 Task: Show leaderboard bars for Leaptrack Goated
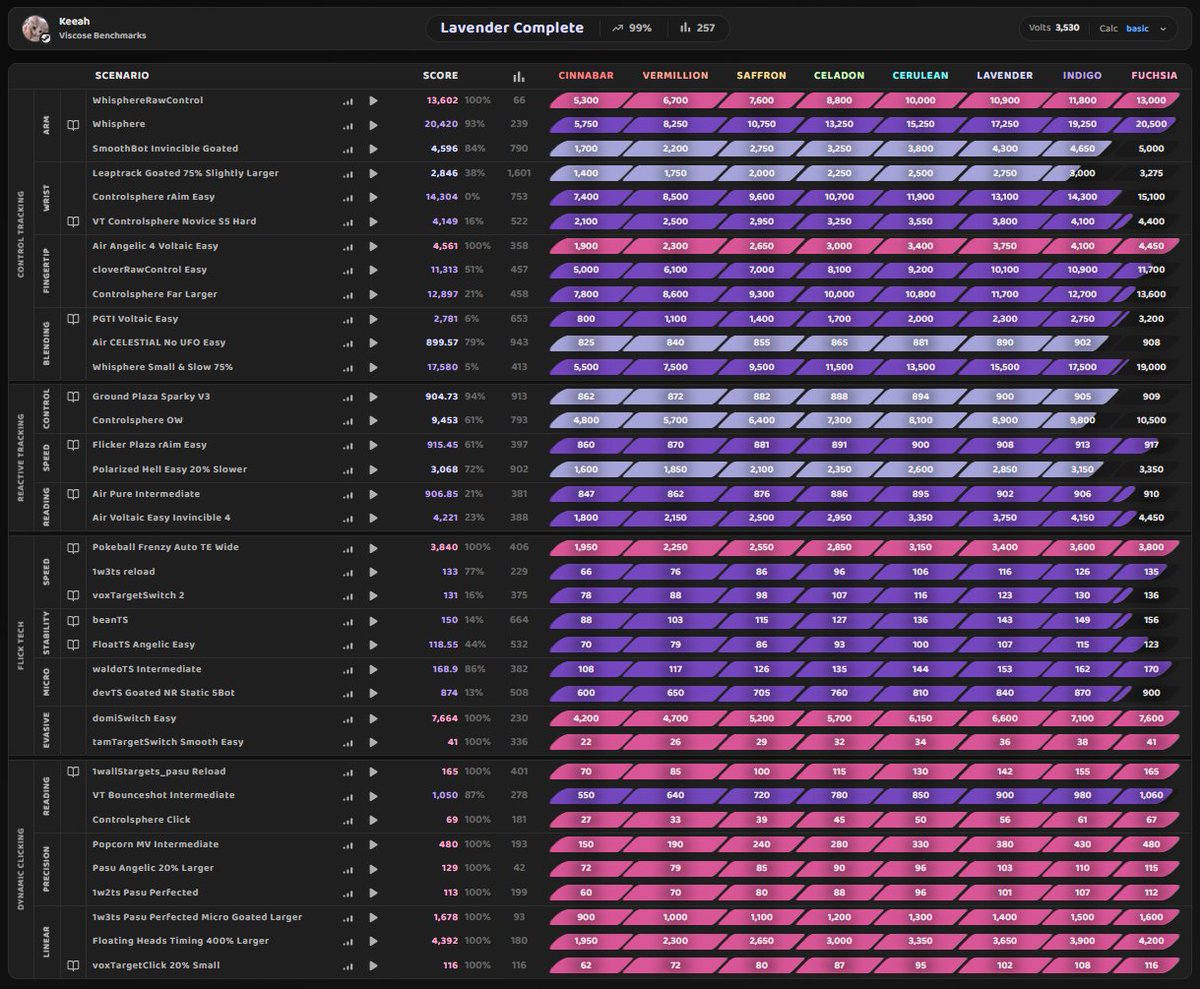[x=348, y=173]
